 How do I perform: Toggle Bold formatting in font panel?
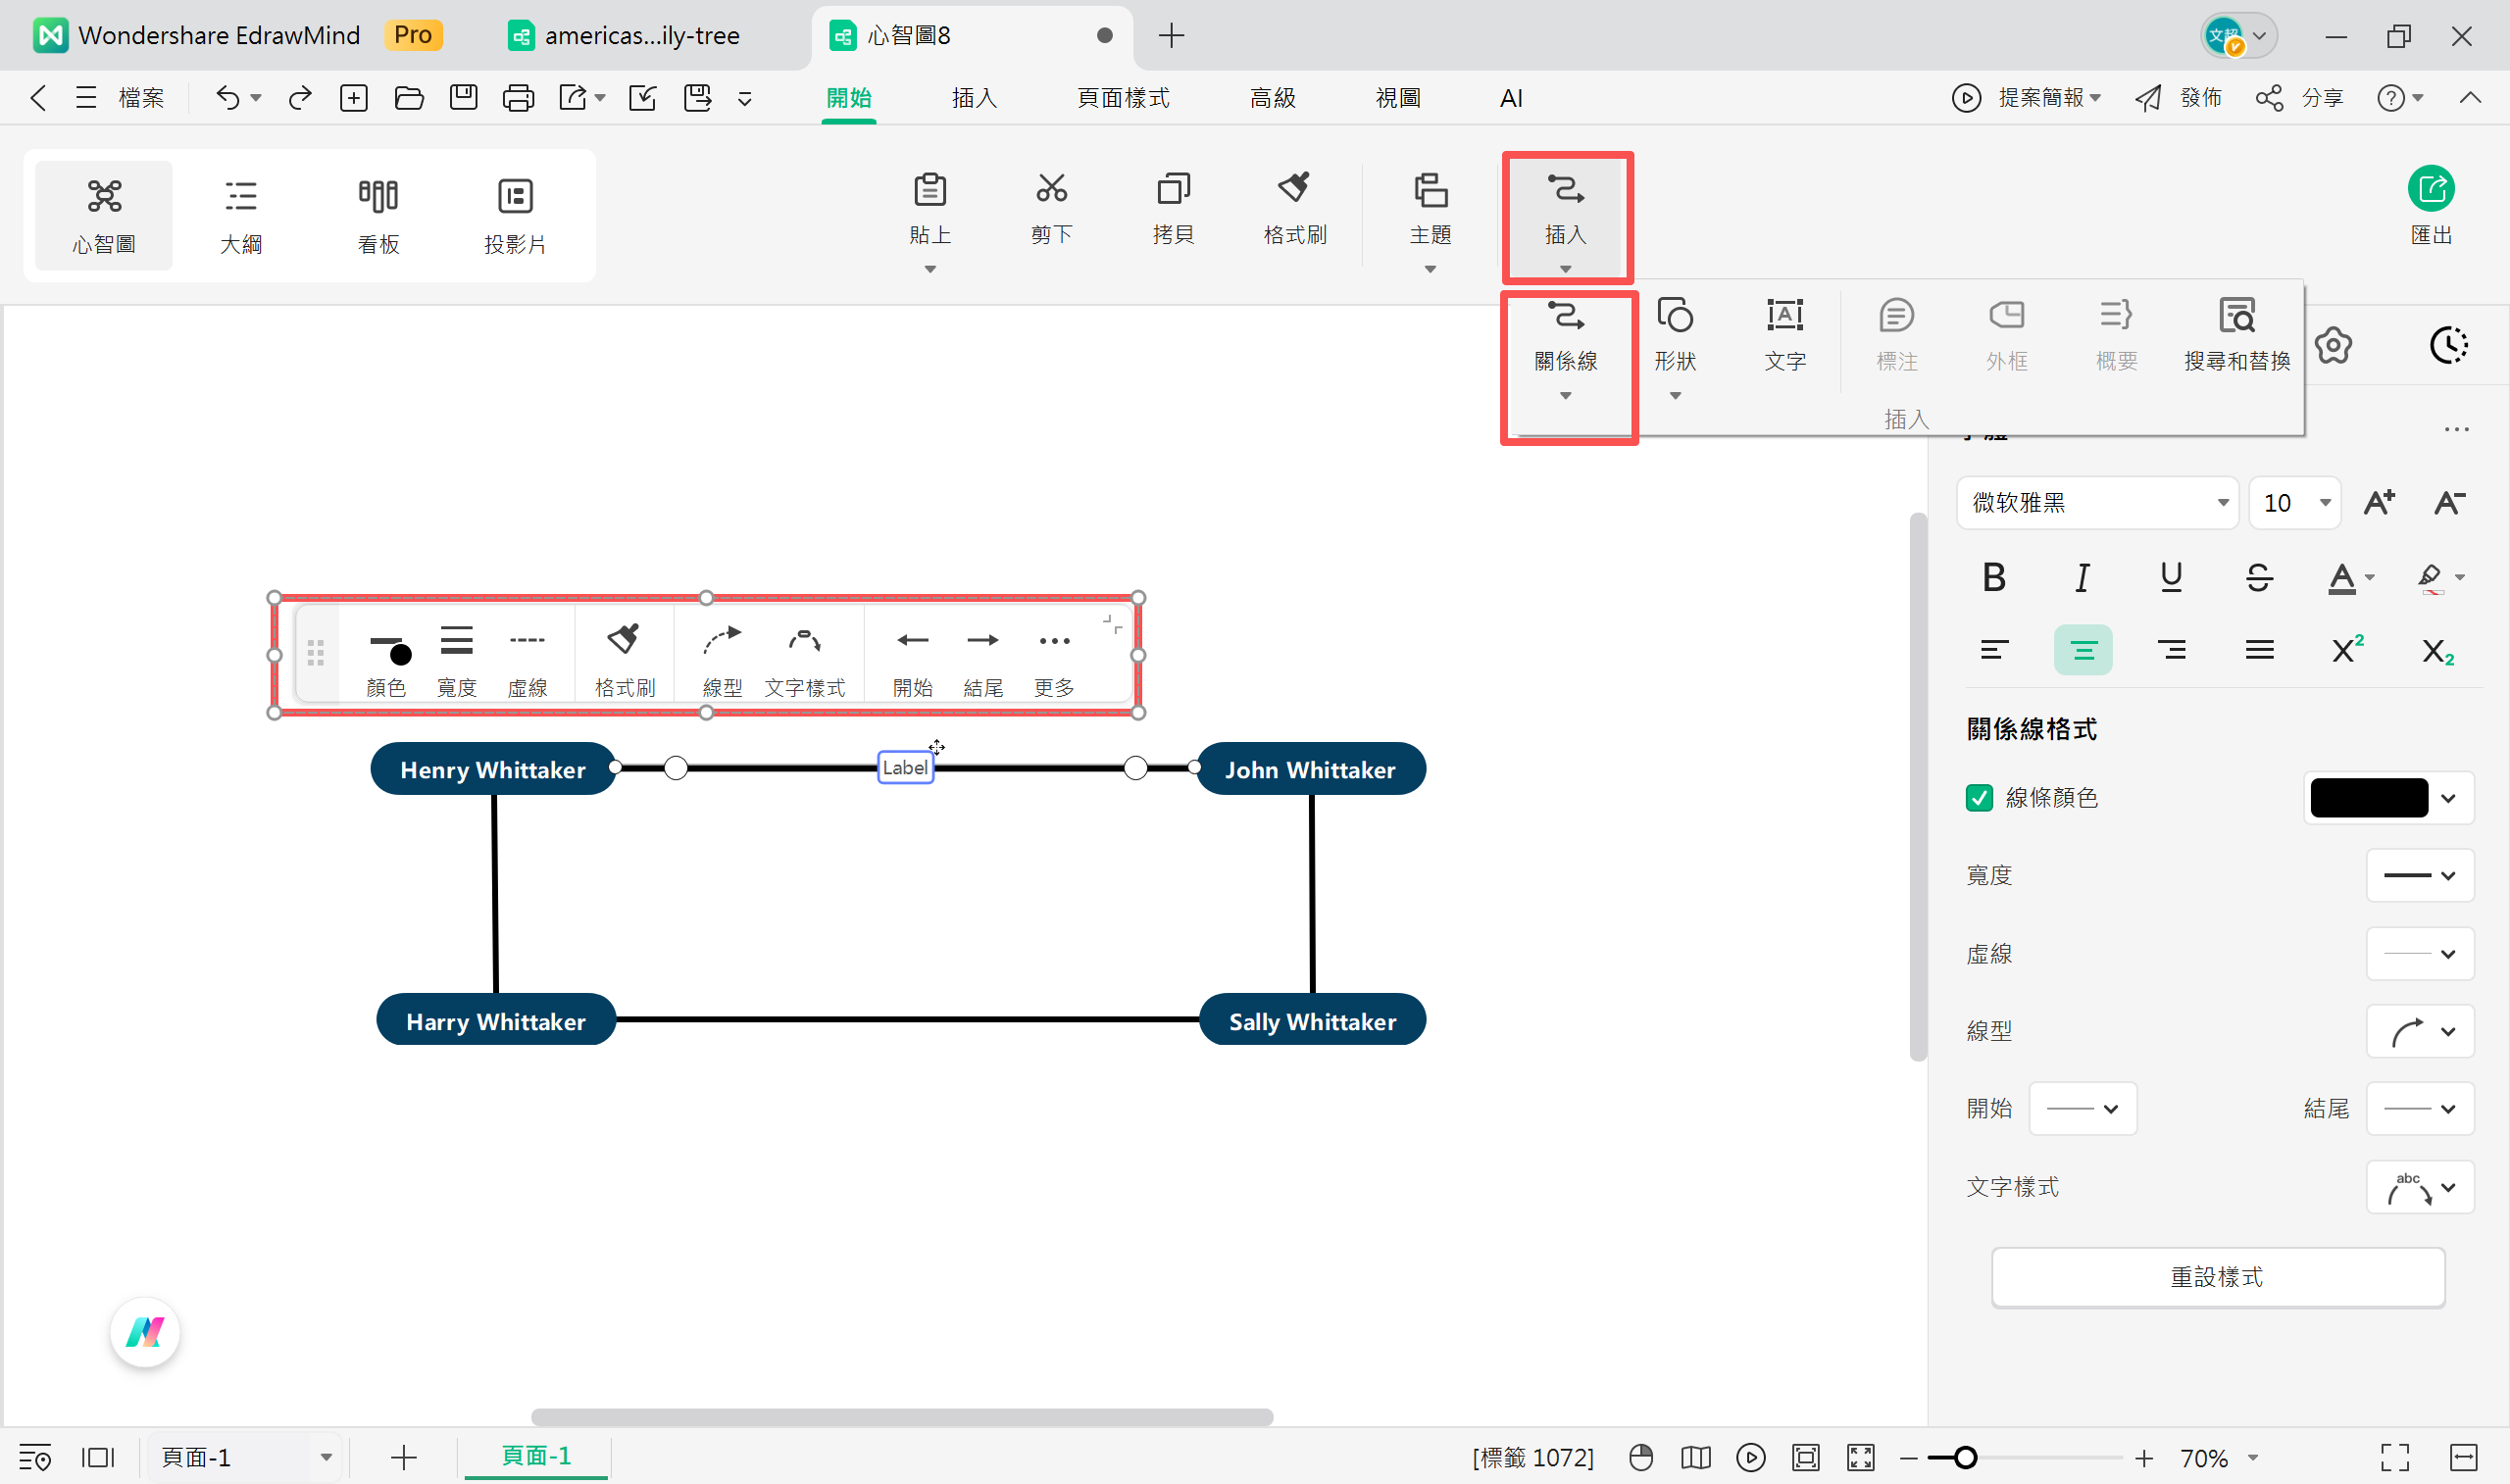[x=1993, y=577]
